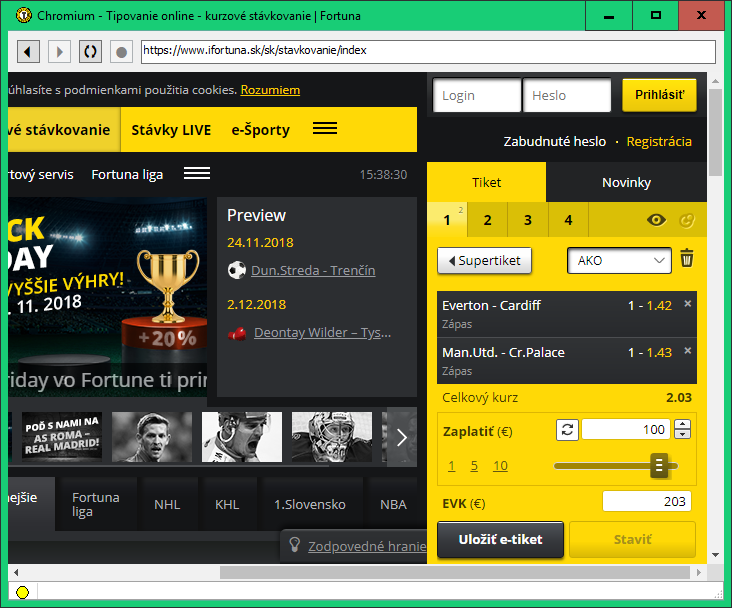Click the Stavit' bet button
Screen dimensions: 732x608
click(x=632, y=539)
